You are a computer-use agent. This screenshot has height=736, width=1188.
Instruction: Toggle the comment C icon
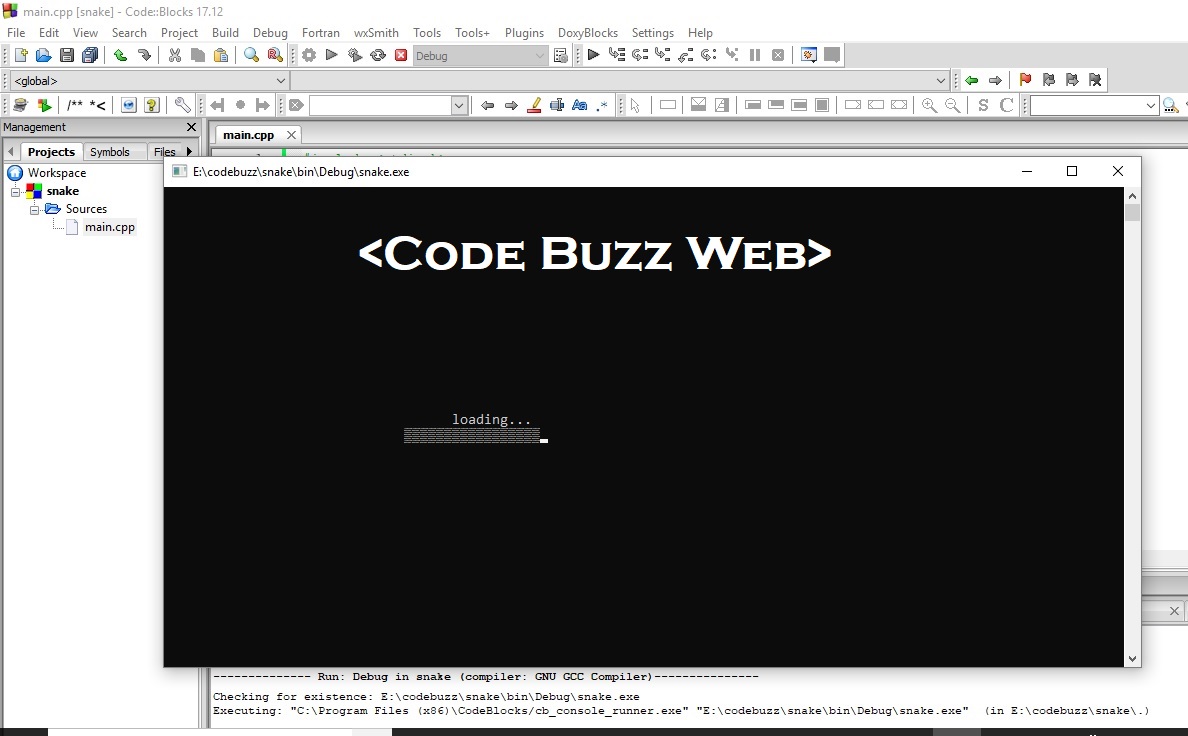tap(1006, 105)
